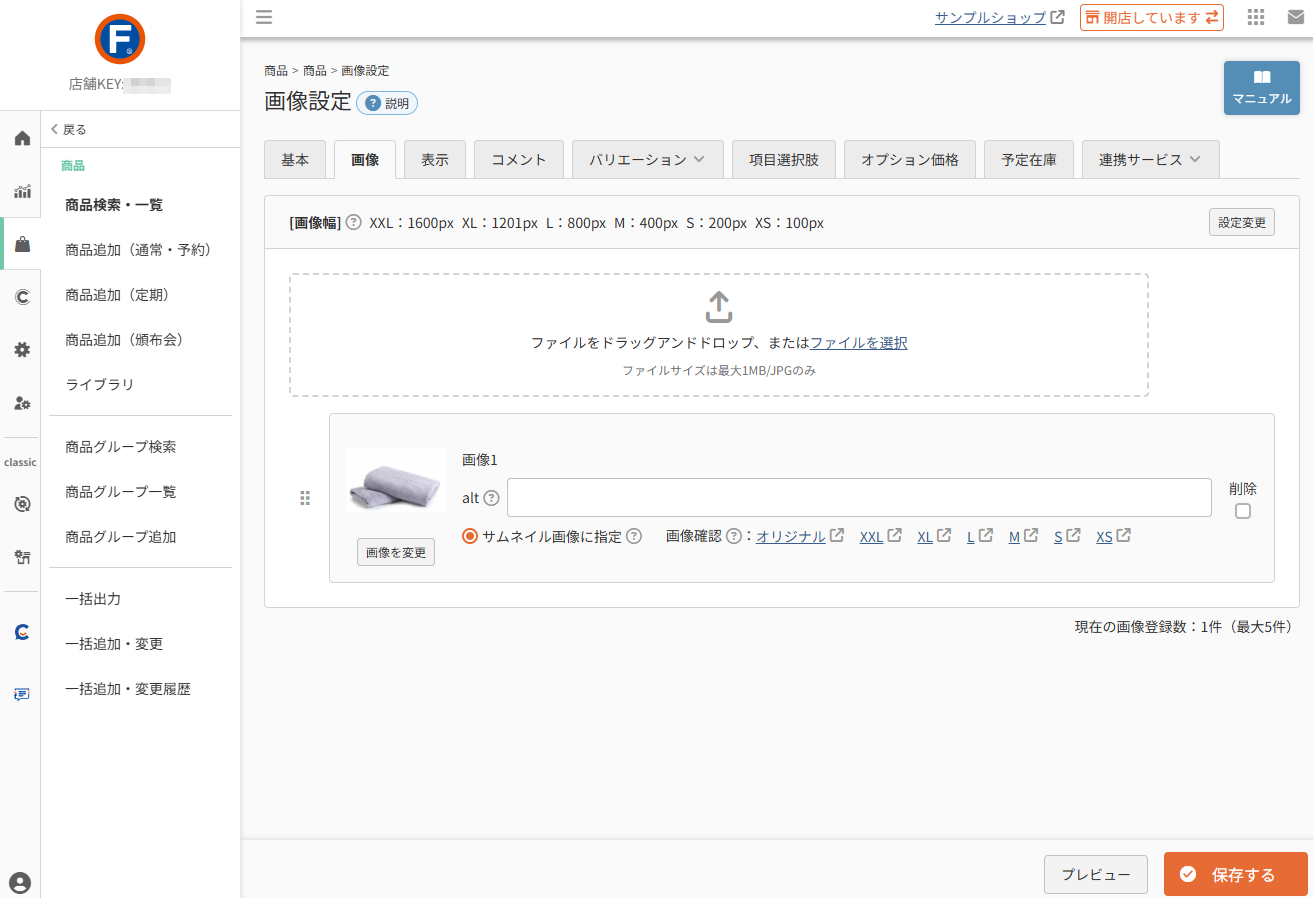Open the マニュアル book button
Image resolution: width=1313 pixels, height=898 pixels.
coord(1262,88)
